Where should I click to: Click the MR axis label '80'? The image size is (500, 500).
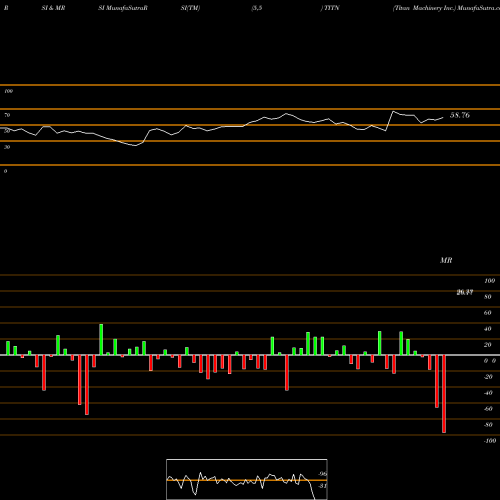tap(488, 297)
